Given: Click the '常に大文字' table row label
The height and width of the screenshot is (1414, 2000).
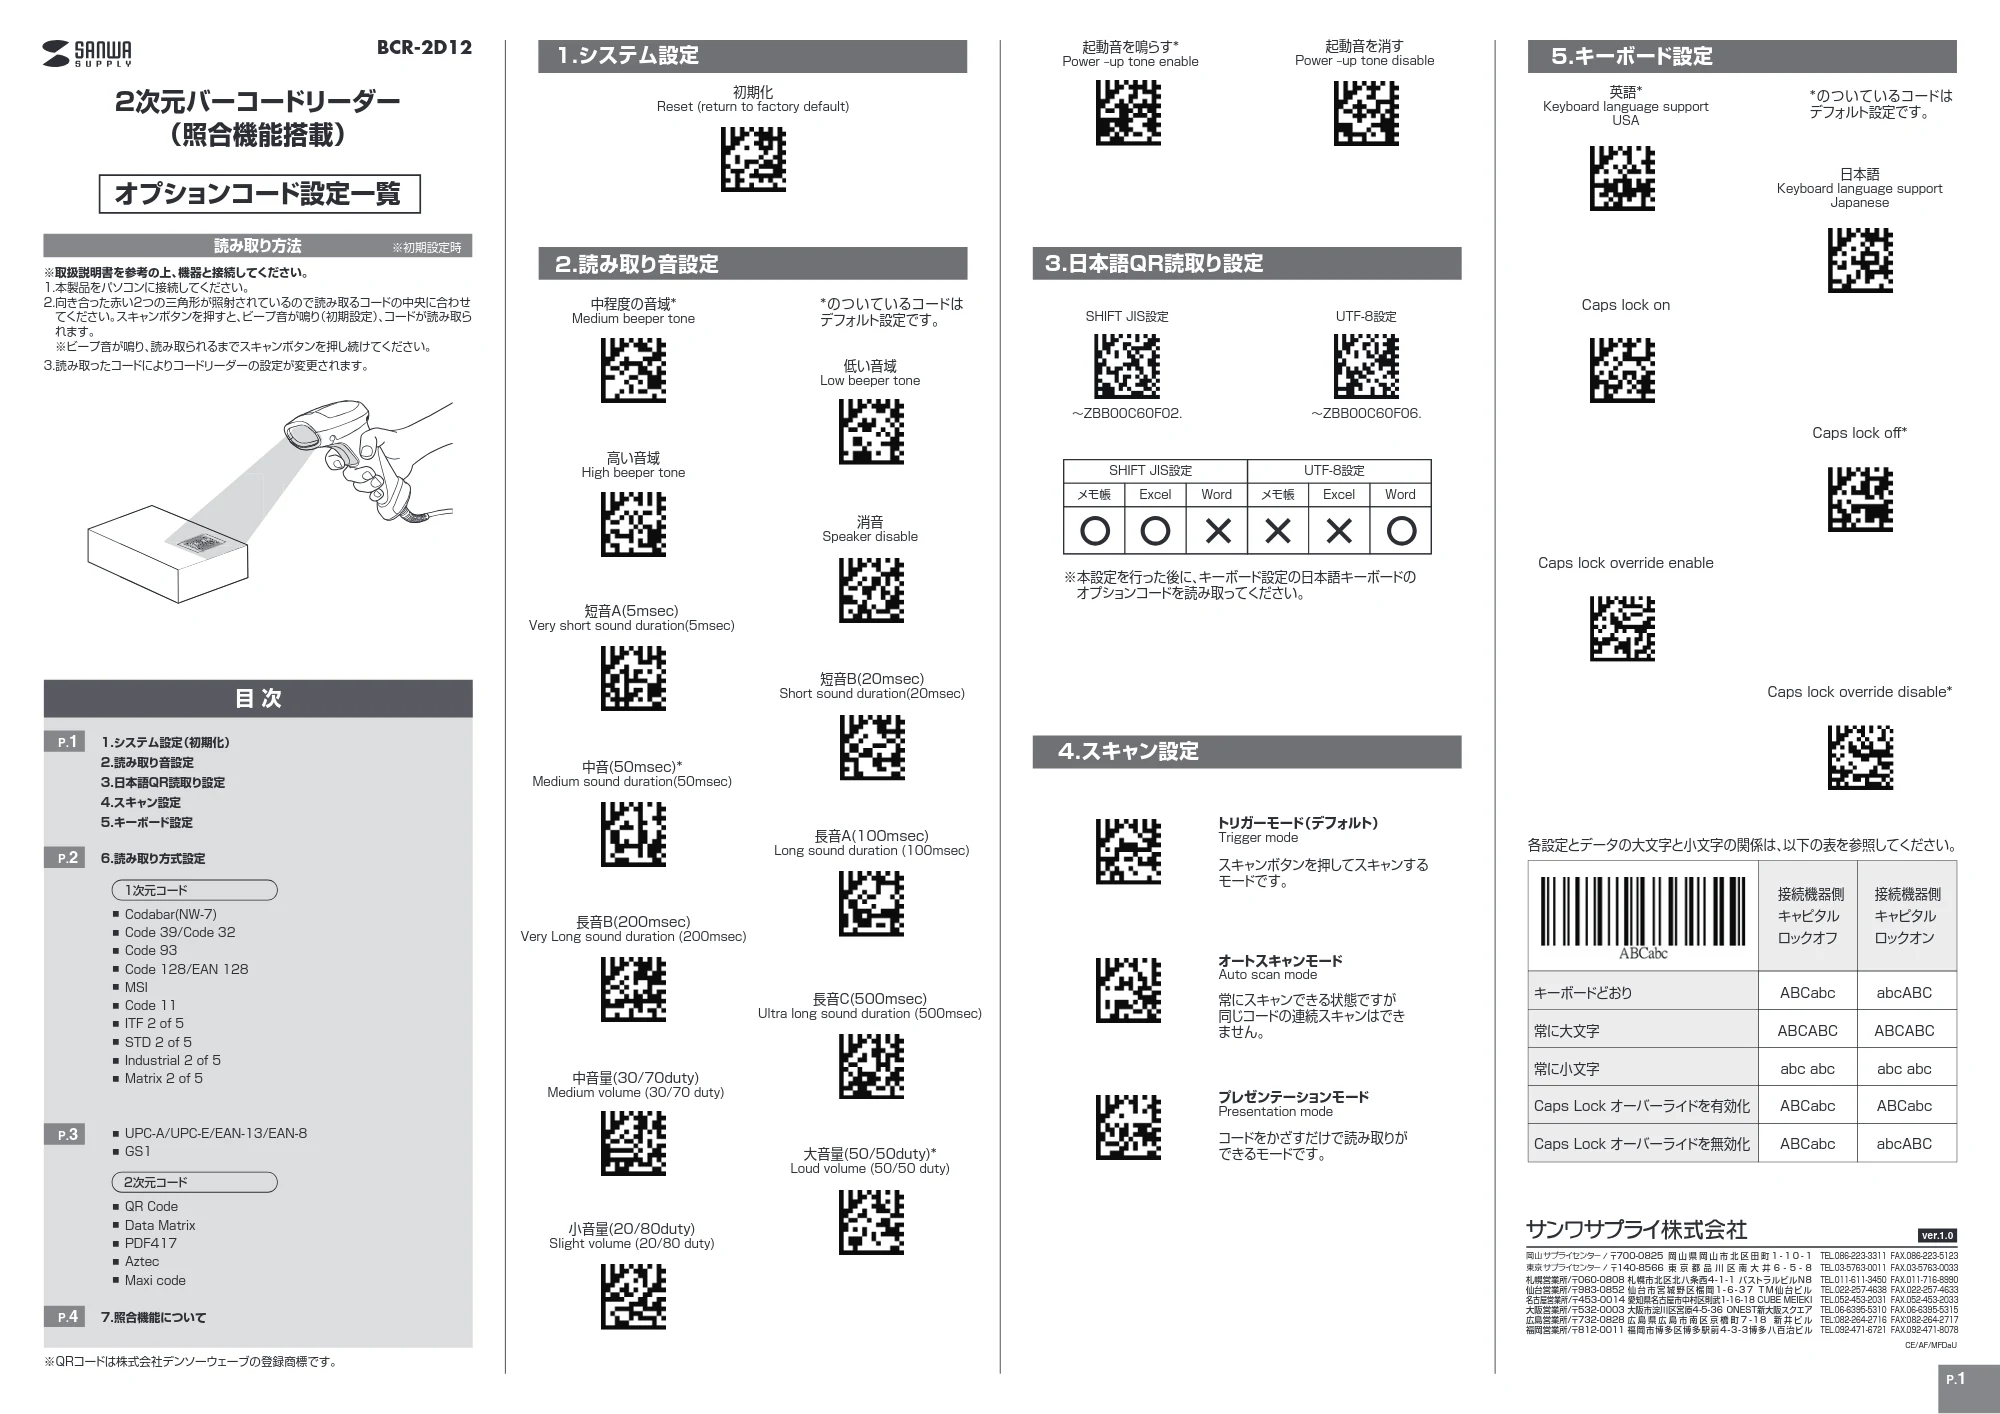Looking at the screenshot, I should [x=1566, y=1031].
